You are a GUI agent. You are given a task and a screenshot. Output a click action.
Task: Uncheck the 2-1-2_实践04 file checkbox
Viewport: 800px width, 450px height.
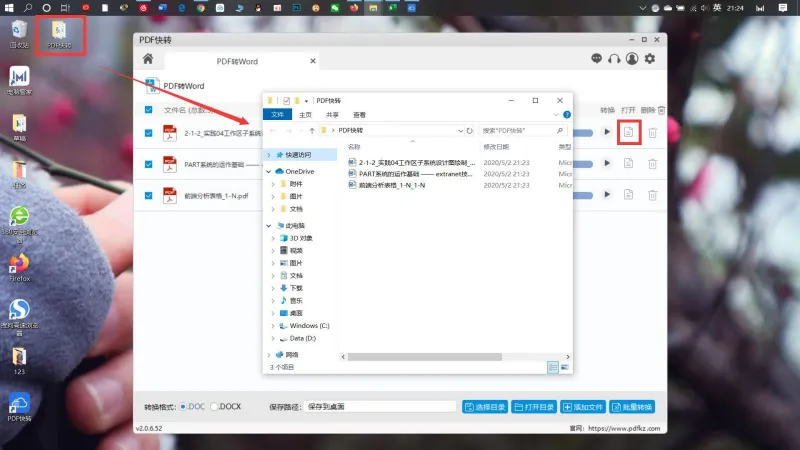pos(148,133)
